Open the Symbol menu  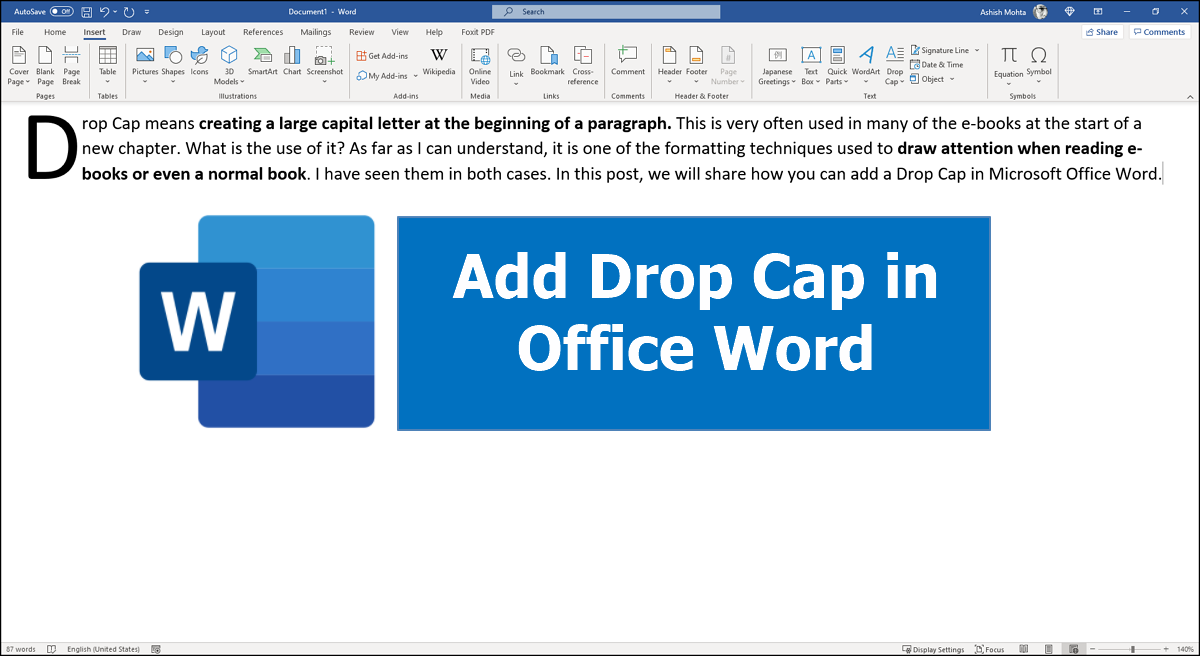pyautogui.click(x=1039, y=65)
